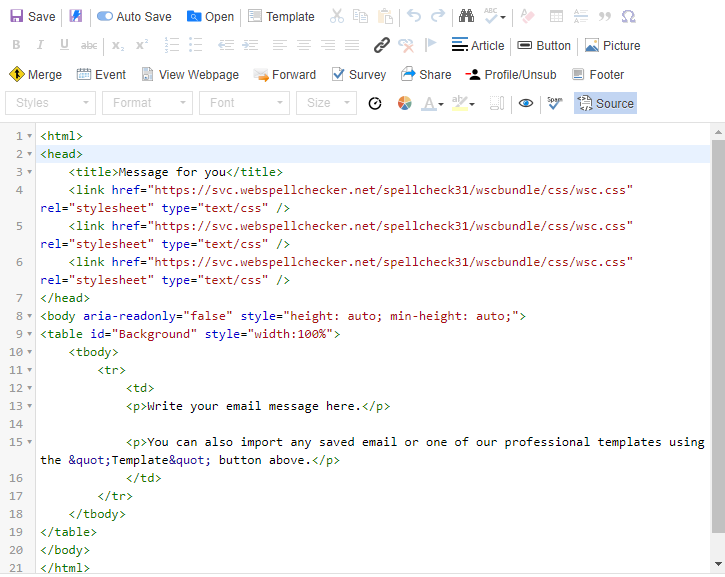Image resolution: width=725 pixels, height=577 pixels.
Task: Center align text
Action: [304, 45]
